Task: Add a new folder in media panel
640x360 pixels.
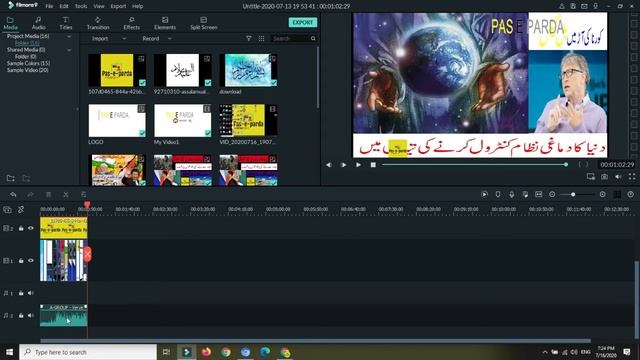Action: point(11,178)
